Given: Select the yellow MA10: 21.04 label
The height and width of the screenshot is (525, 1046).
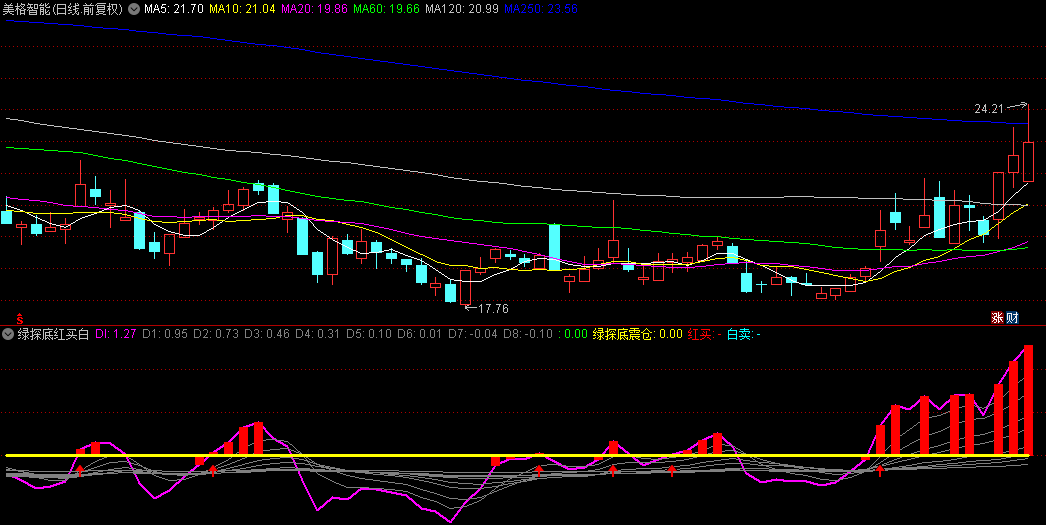Looking at the screenshot, I should click(242, 9).
